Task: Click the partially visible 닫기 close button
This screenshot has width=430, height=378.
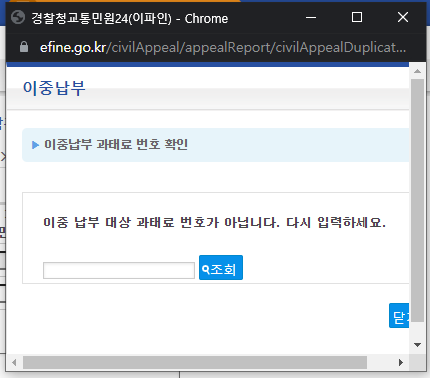Action: (399, 316)
